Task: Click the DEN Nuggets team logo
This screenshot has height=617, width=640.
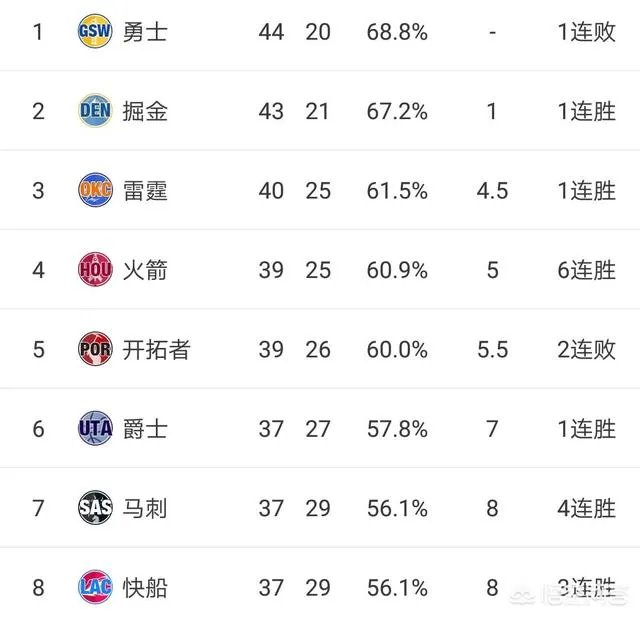Action: coord(95,111)
